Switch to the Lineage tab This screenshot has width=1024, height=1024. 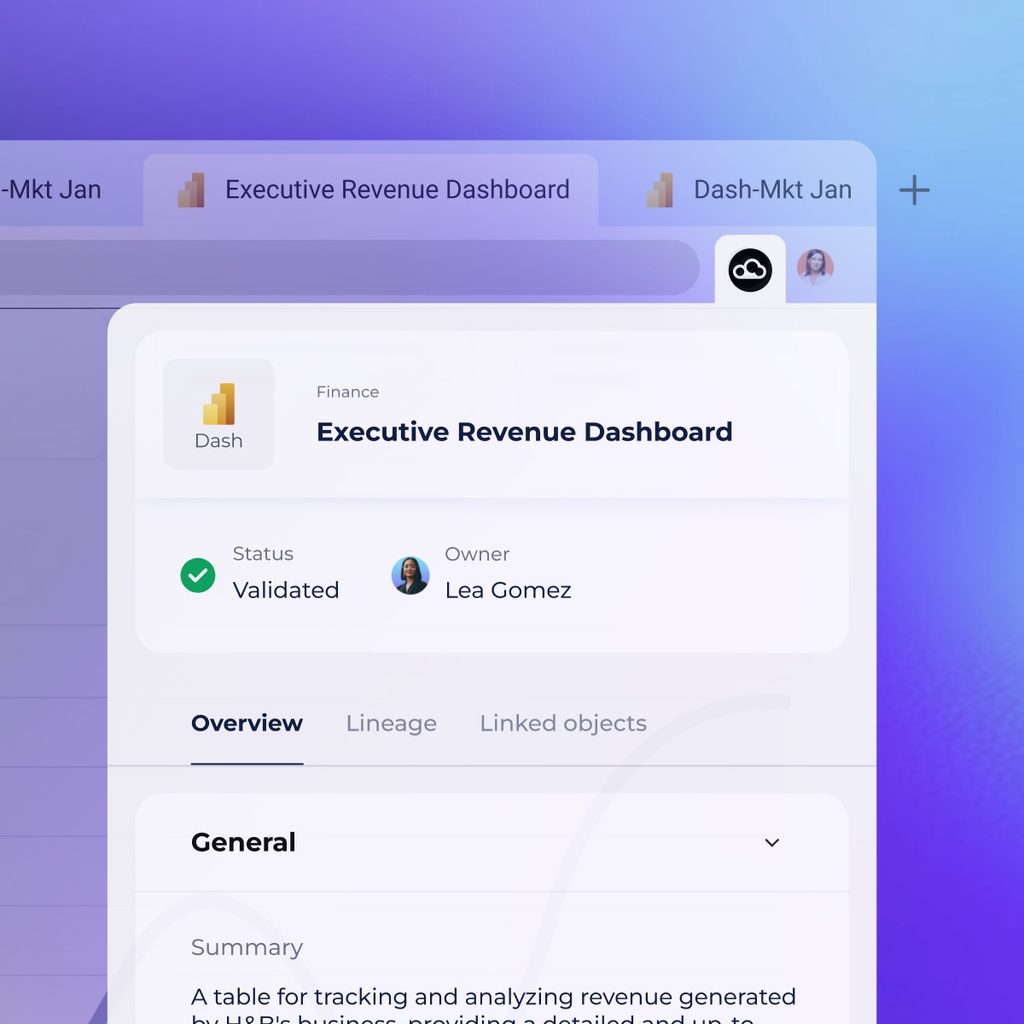[391, 724]
